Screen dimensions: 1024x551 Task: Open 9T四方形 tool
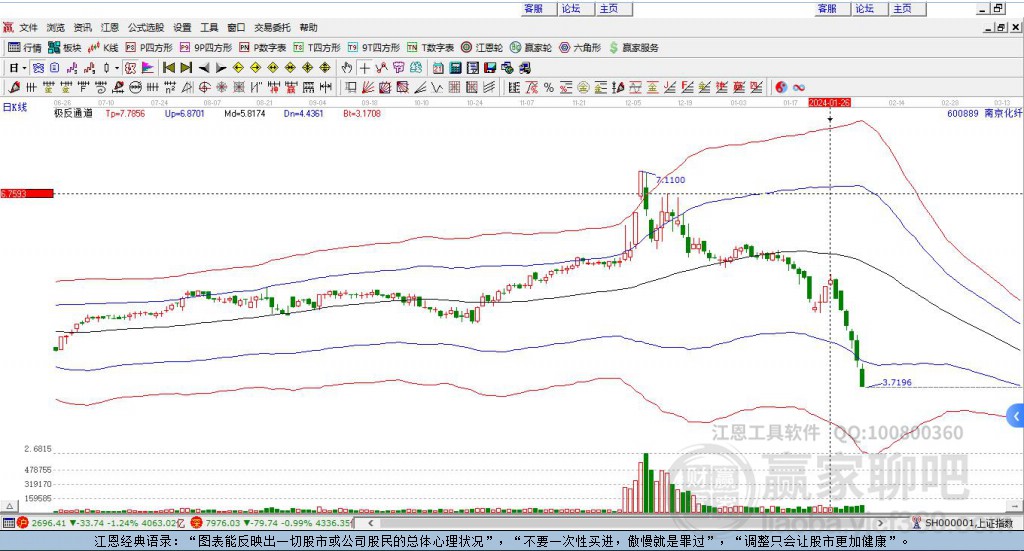pos(374,48)
